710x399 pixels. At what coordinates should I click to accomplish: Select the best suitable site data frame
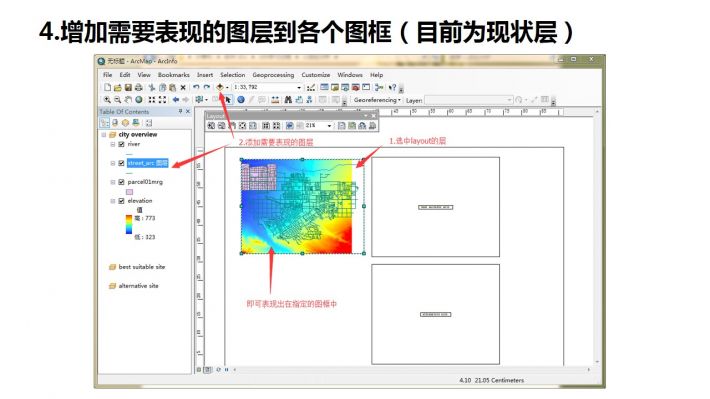(x=142, y=267)
